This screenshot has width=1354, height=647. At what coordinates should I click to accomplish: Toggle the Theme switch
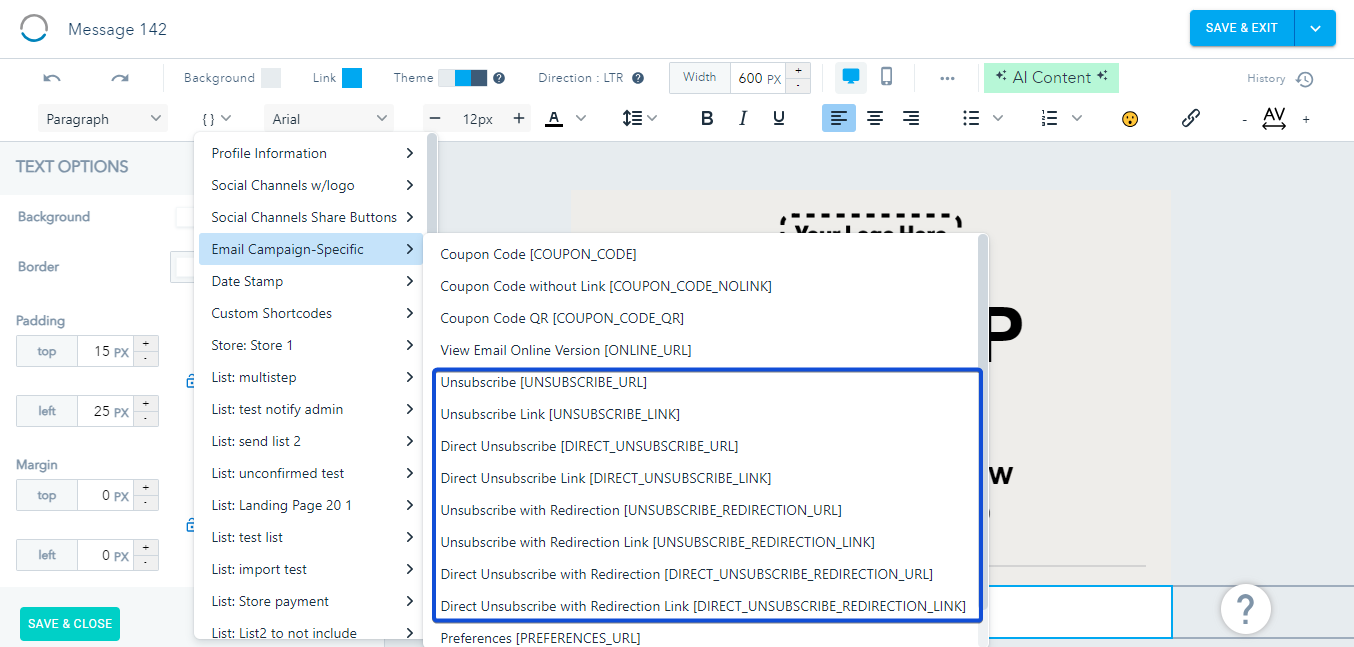pyautogui.click(x=463, y=78)
